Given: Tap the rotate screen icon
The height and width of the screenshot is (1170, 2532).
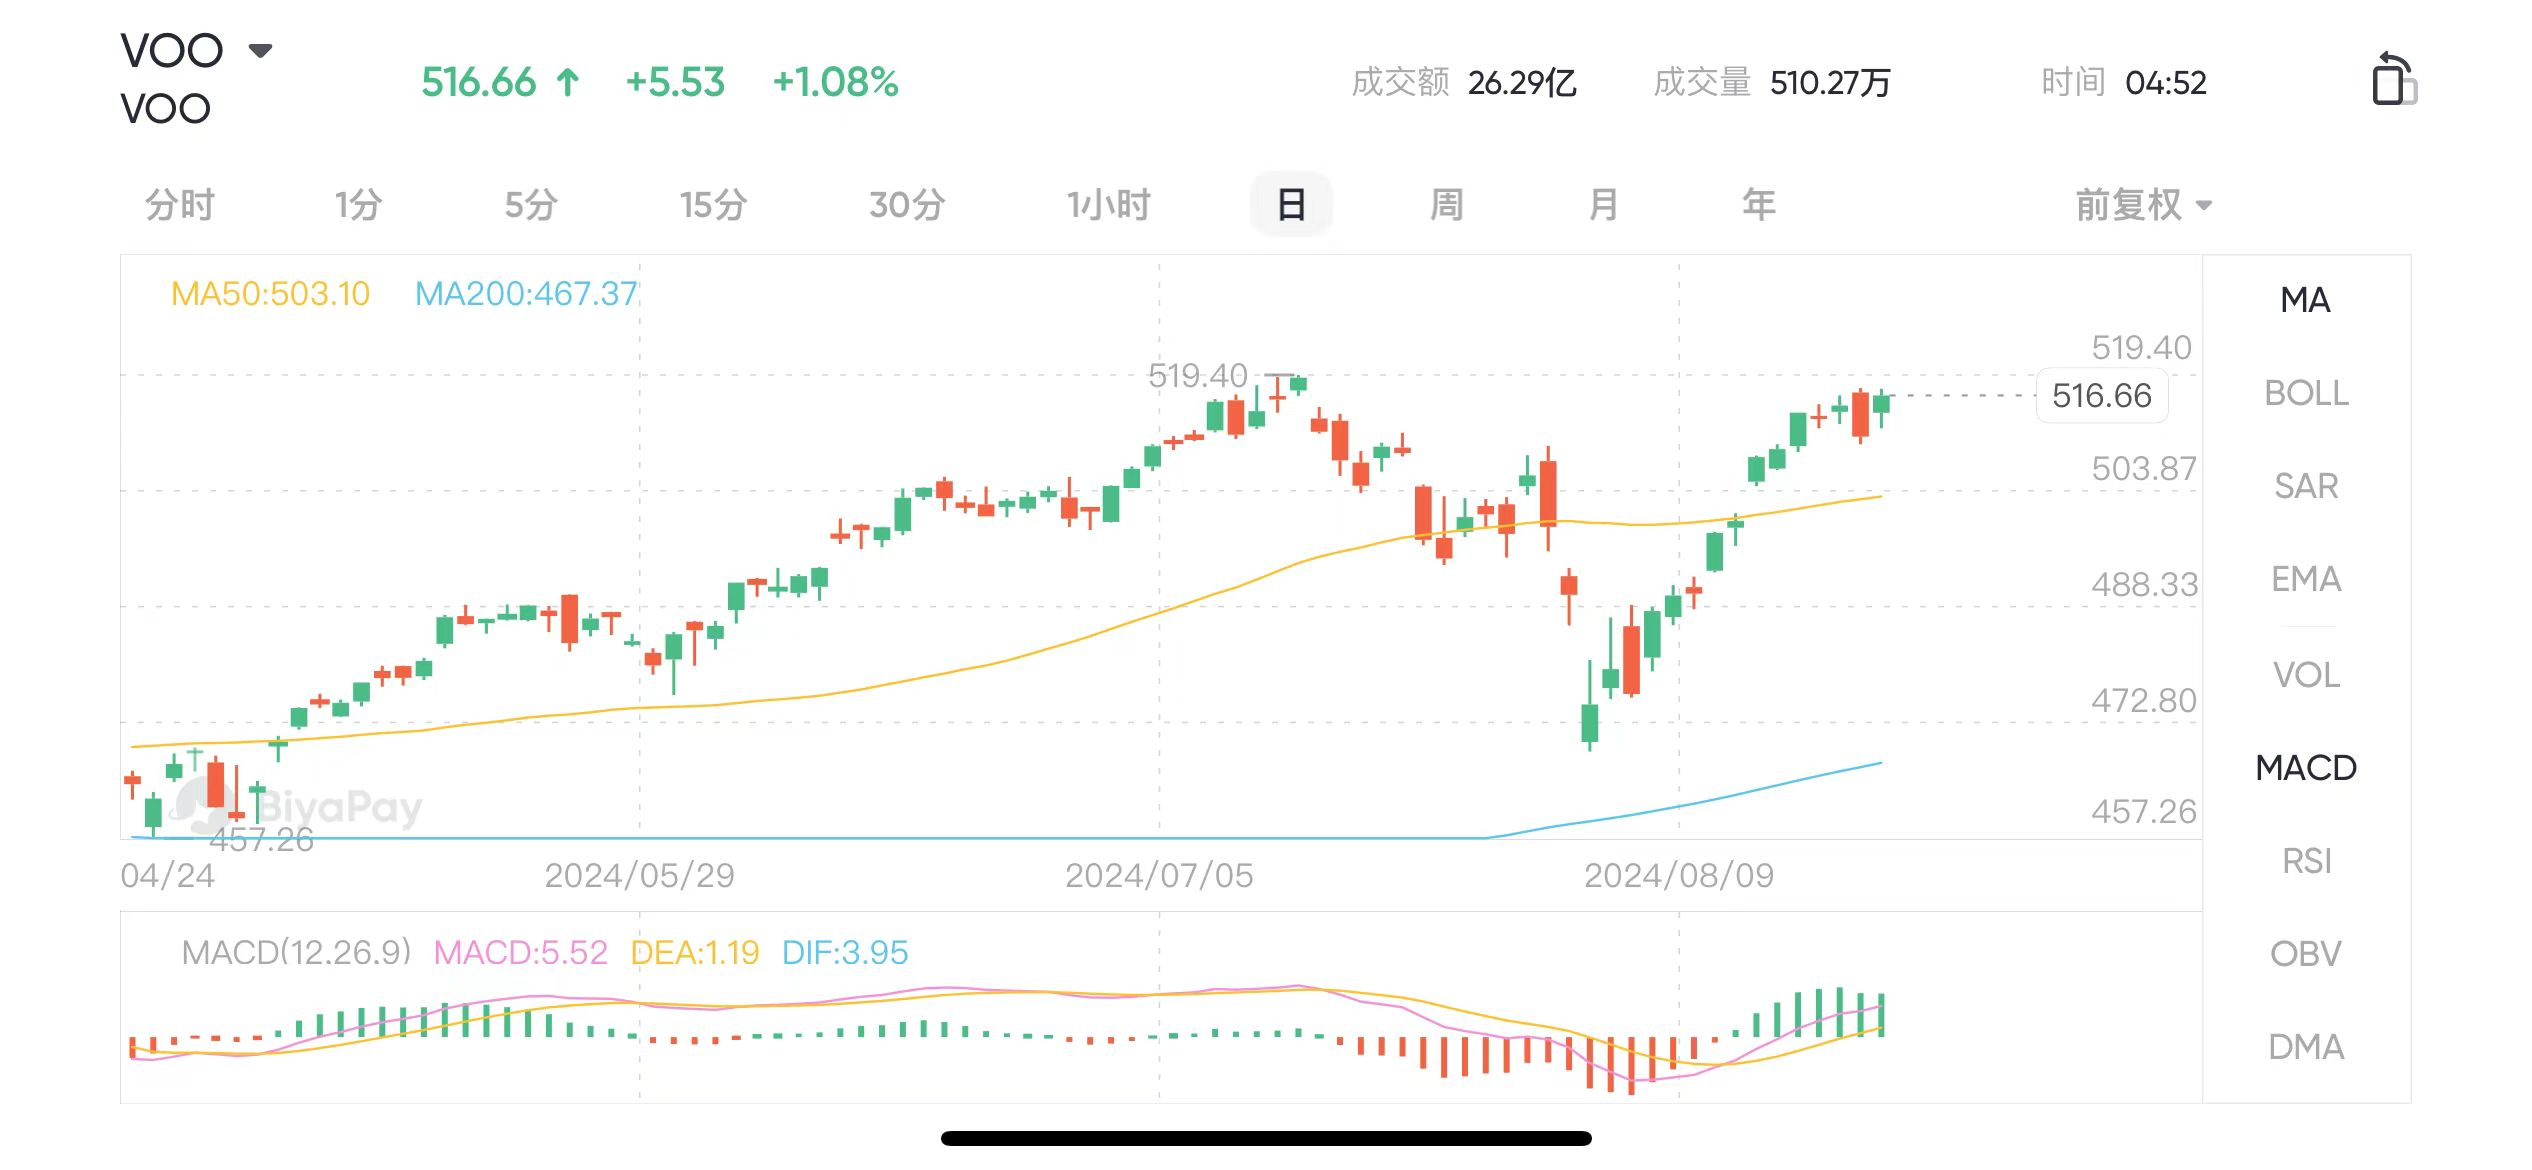Looking at the screenshot, I should [2394, 80].
